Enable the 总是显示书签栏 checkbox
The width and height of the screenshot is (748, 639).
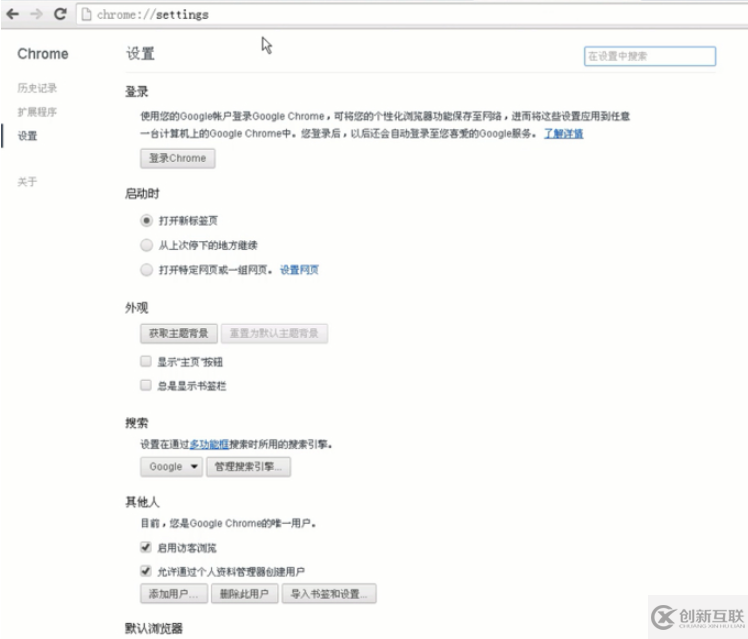pyautogui.click(x=145, y=385)
